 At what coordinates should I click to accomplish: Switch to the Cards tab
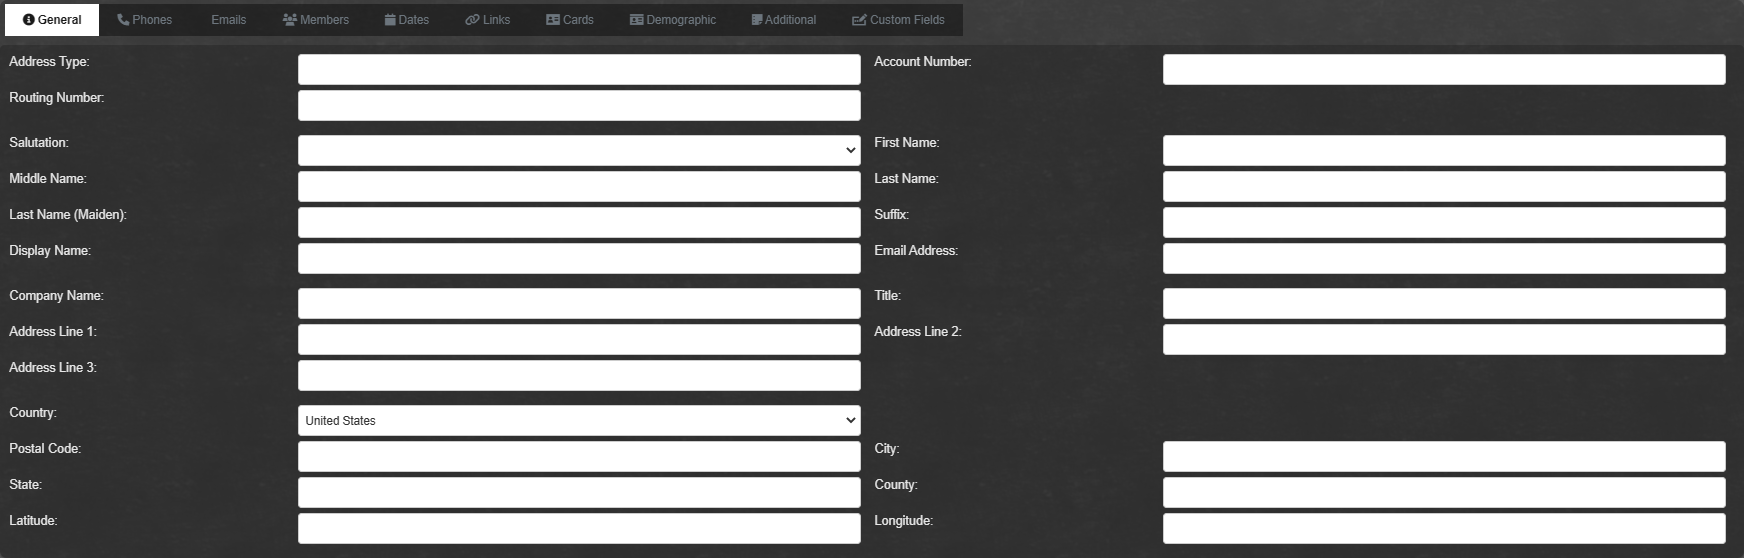[570, 20]
